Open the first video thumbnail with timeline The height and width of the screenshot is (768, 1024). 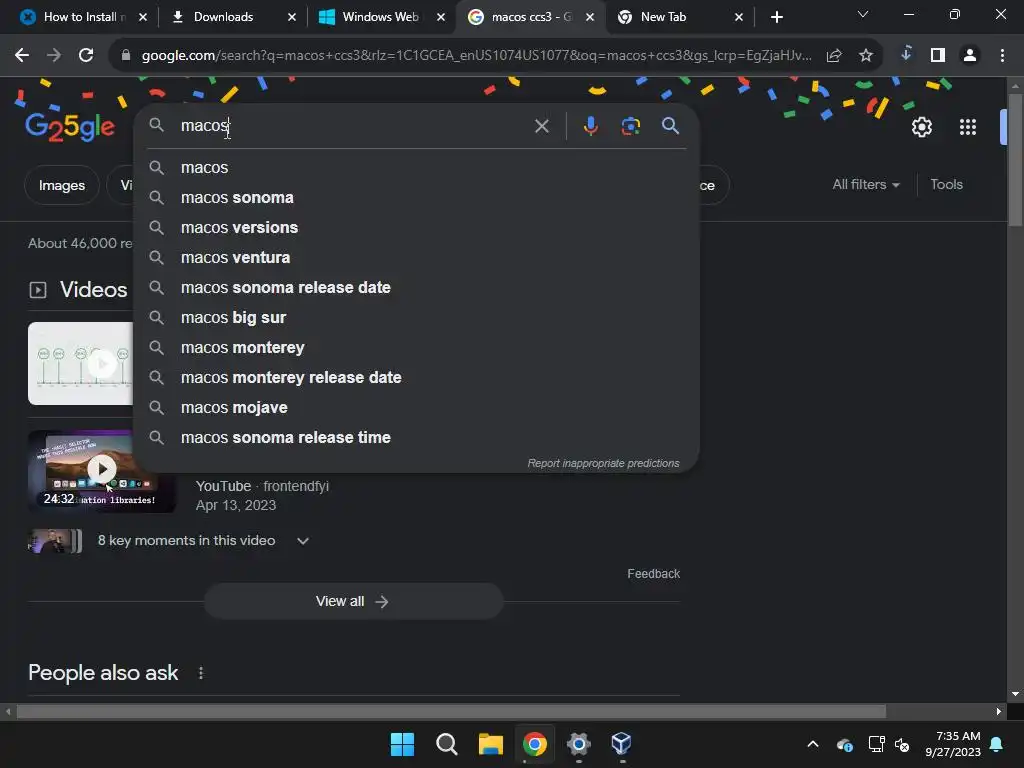80,363
